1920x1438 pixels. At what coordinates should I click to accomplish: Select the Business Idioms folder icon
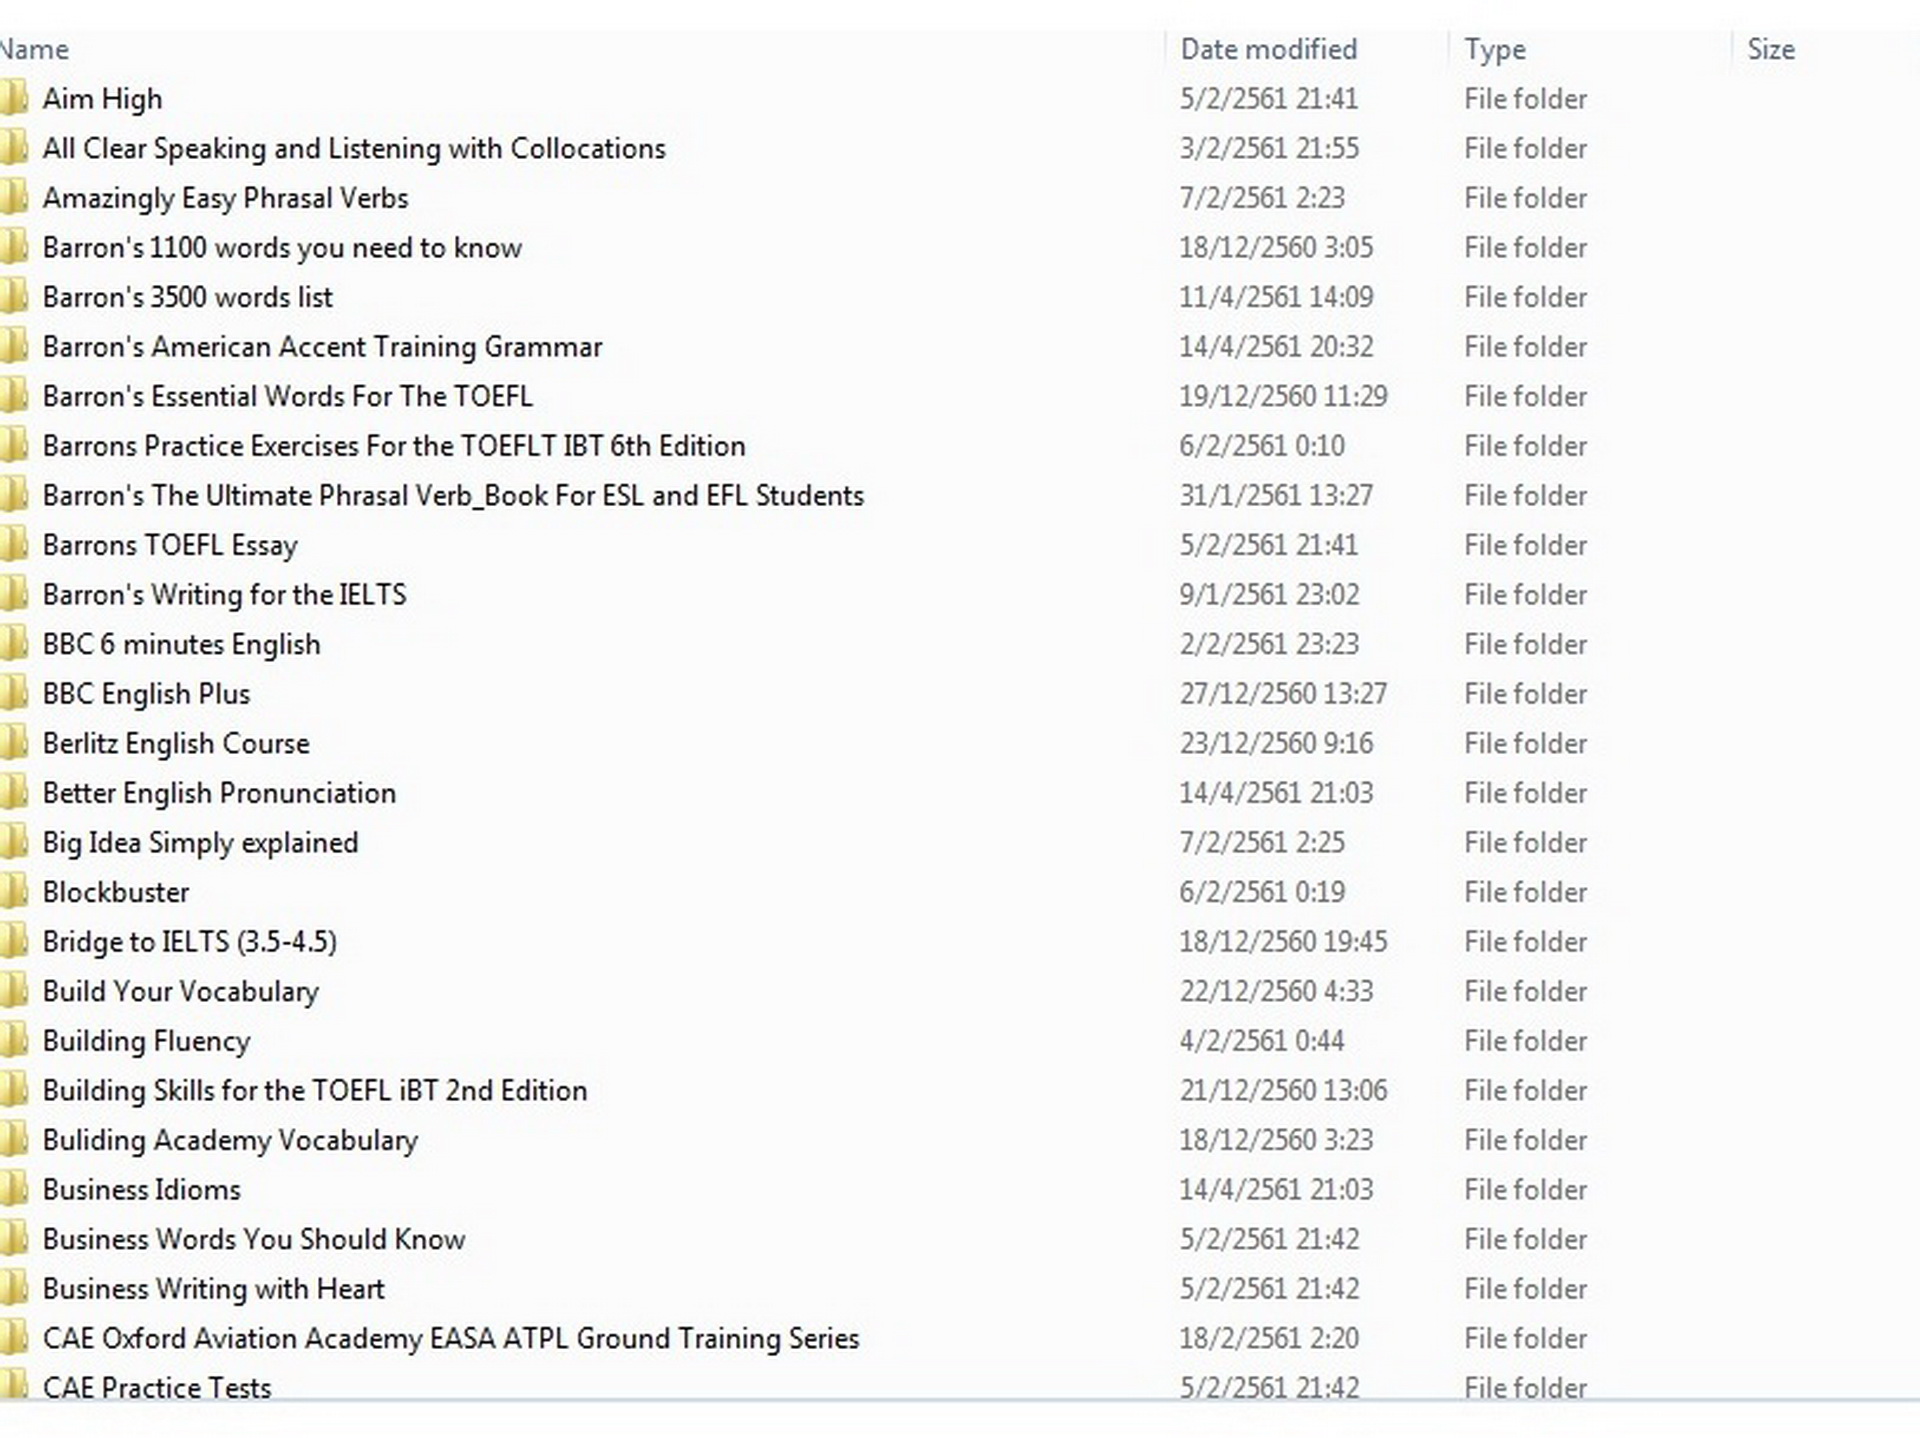tap(14, 1190)
